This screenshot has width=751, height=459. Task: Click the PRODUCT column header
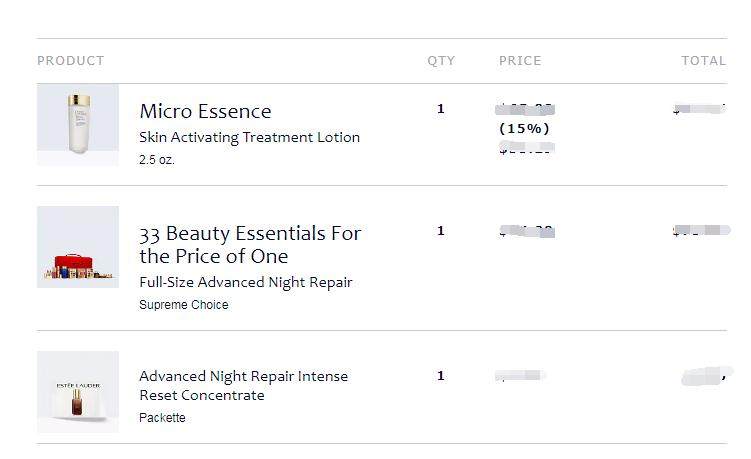coord(71,61)
